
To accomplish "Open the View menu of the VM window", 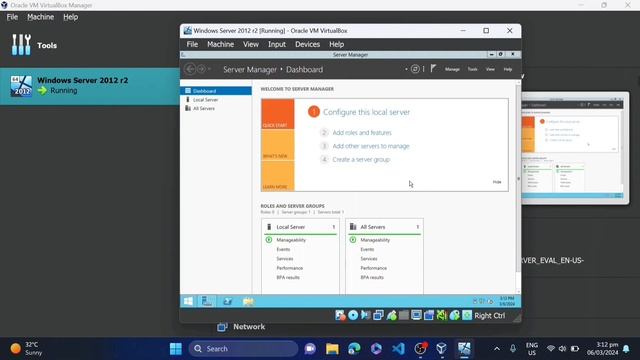I will click(251, 44).
